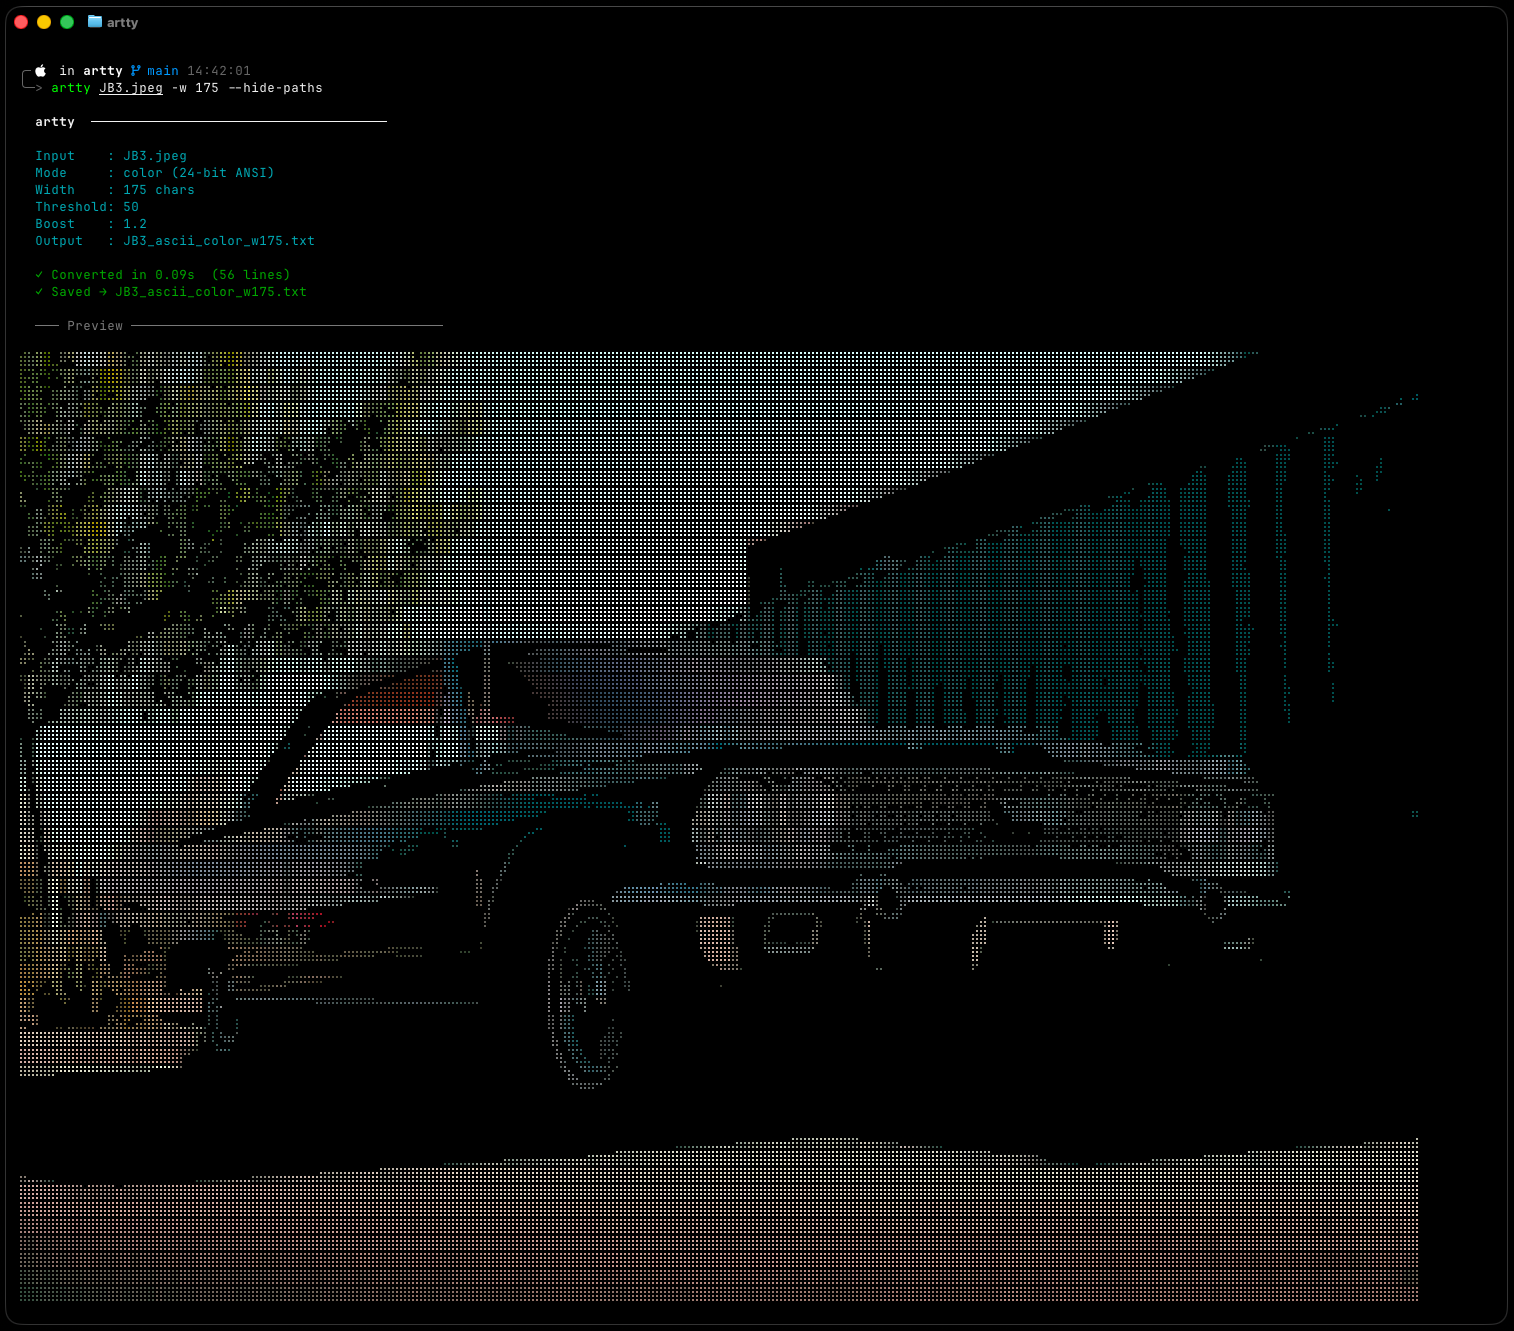The width and height of the screenshot is (1514, 1331).
Task: Open the saved JB3_ascii_color_w175.txt file
Action: pos(210,291)
